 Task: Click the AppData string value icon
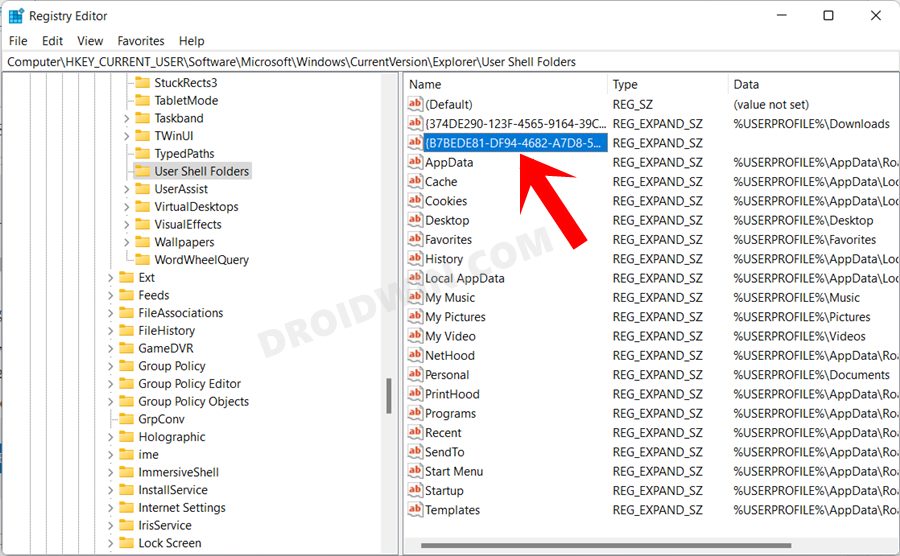tap(415, 162)
